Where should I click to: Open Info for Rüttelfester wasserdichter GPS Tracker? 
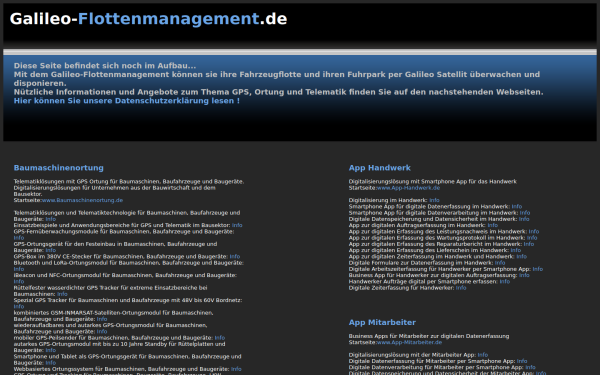coord(62,294)
